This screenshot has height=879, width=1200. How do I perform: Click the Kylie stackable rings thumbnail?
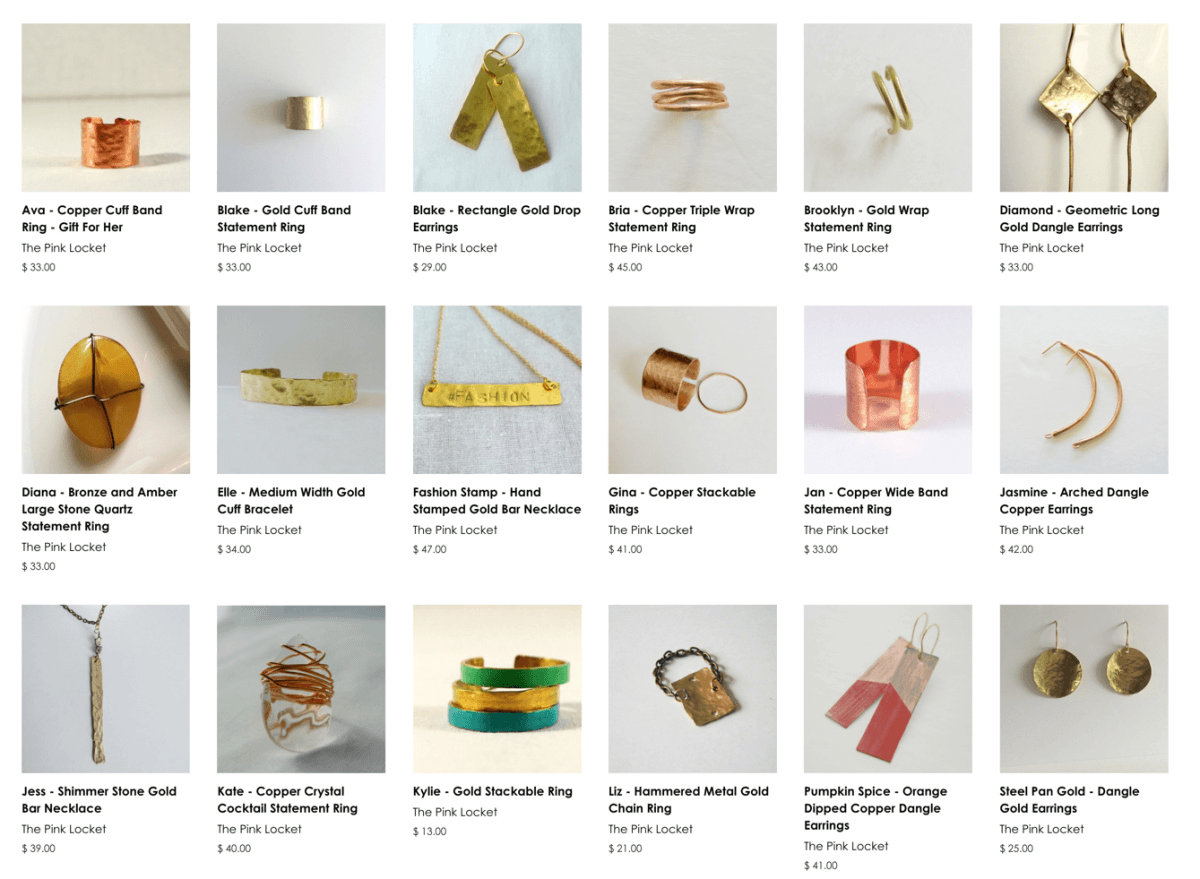click(497, 688)
